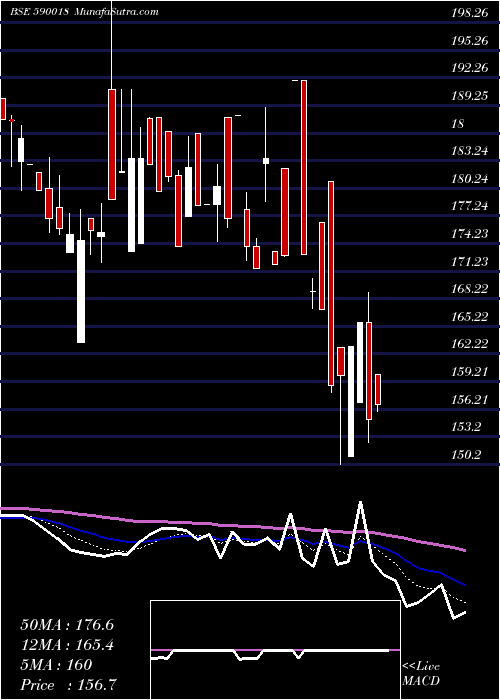Click the last red candlestick near 157
The width and height of the screenshot is (500, 700).
coord(378,390)
